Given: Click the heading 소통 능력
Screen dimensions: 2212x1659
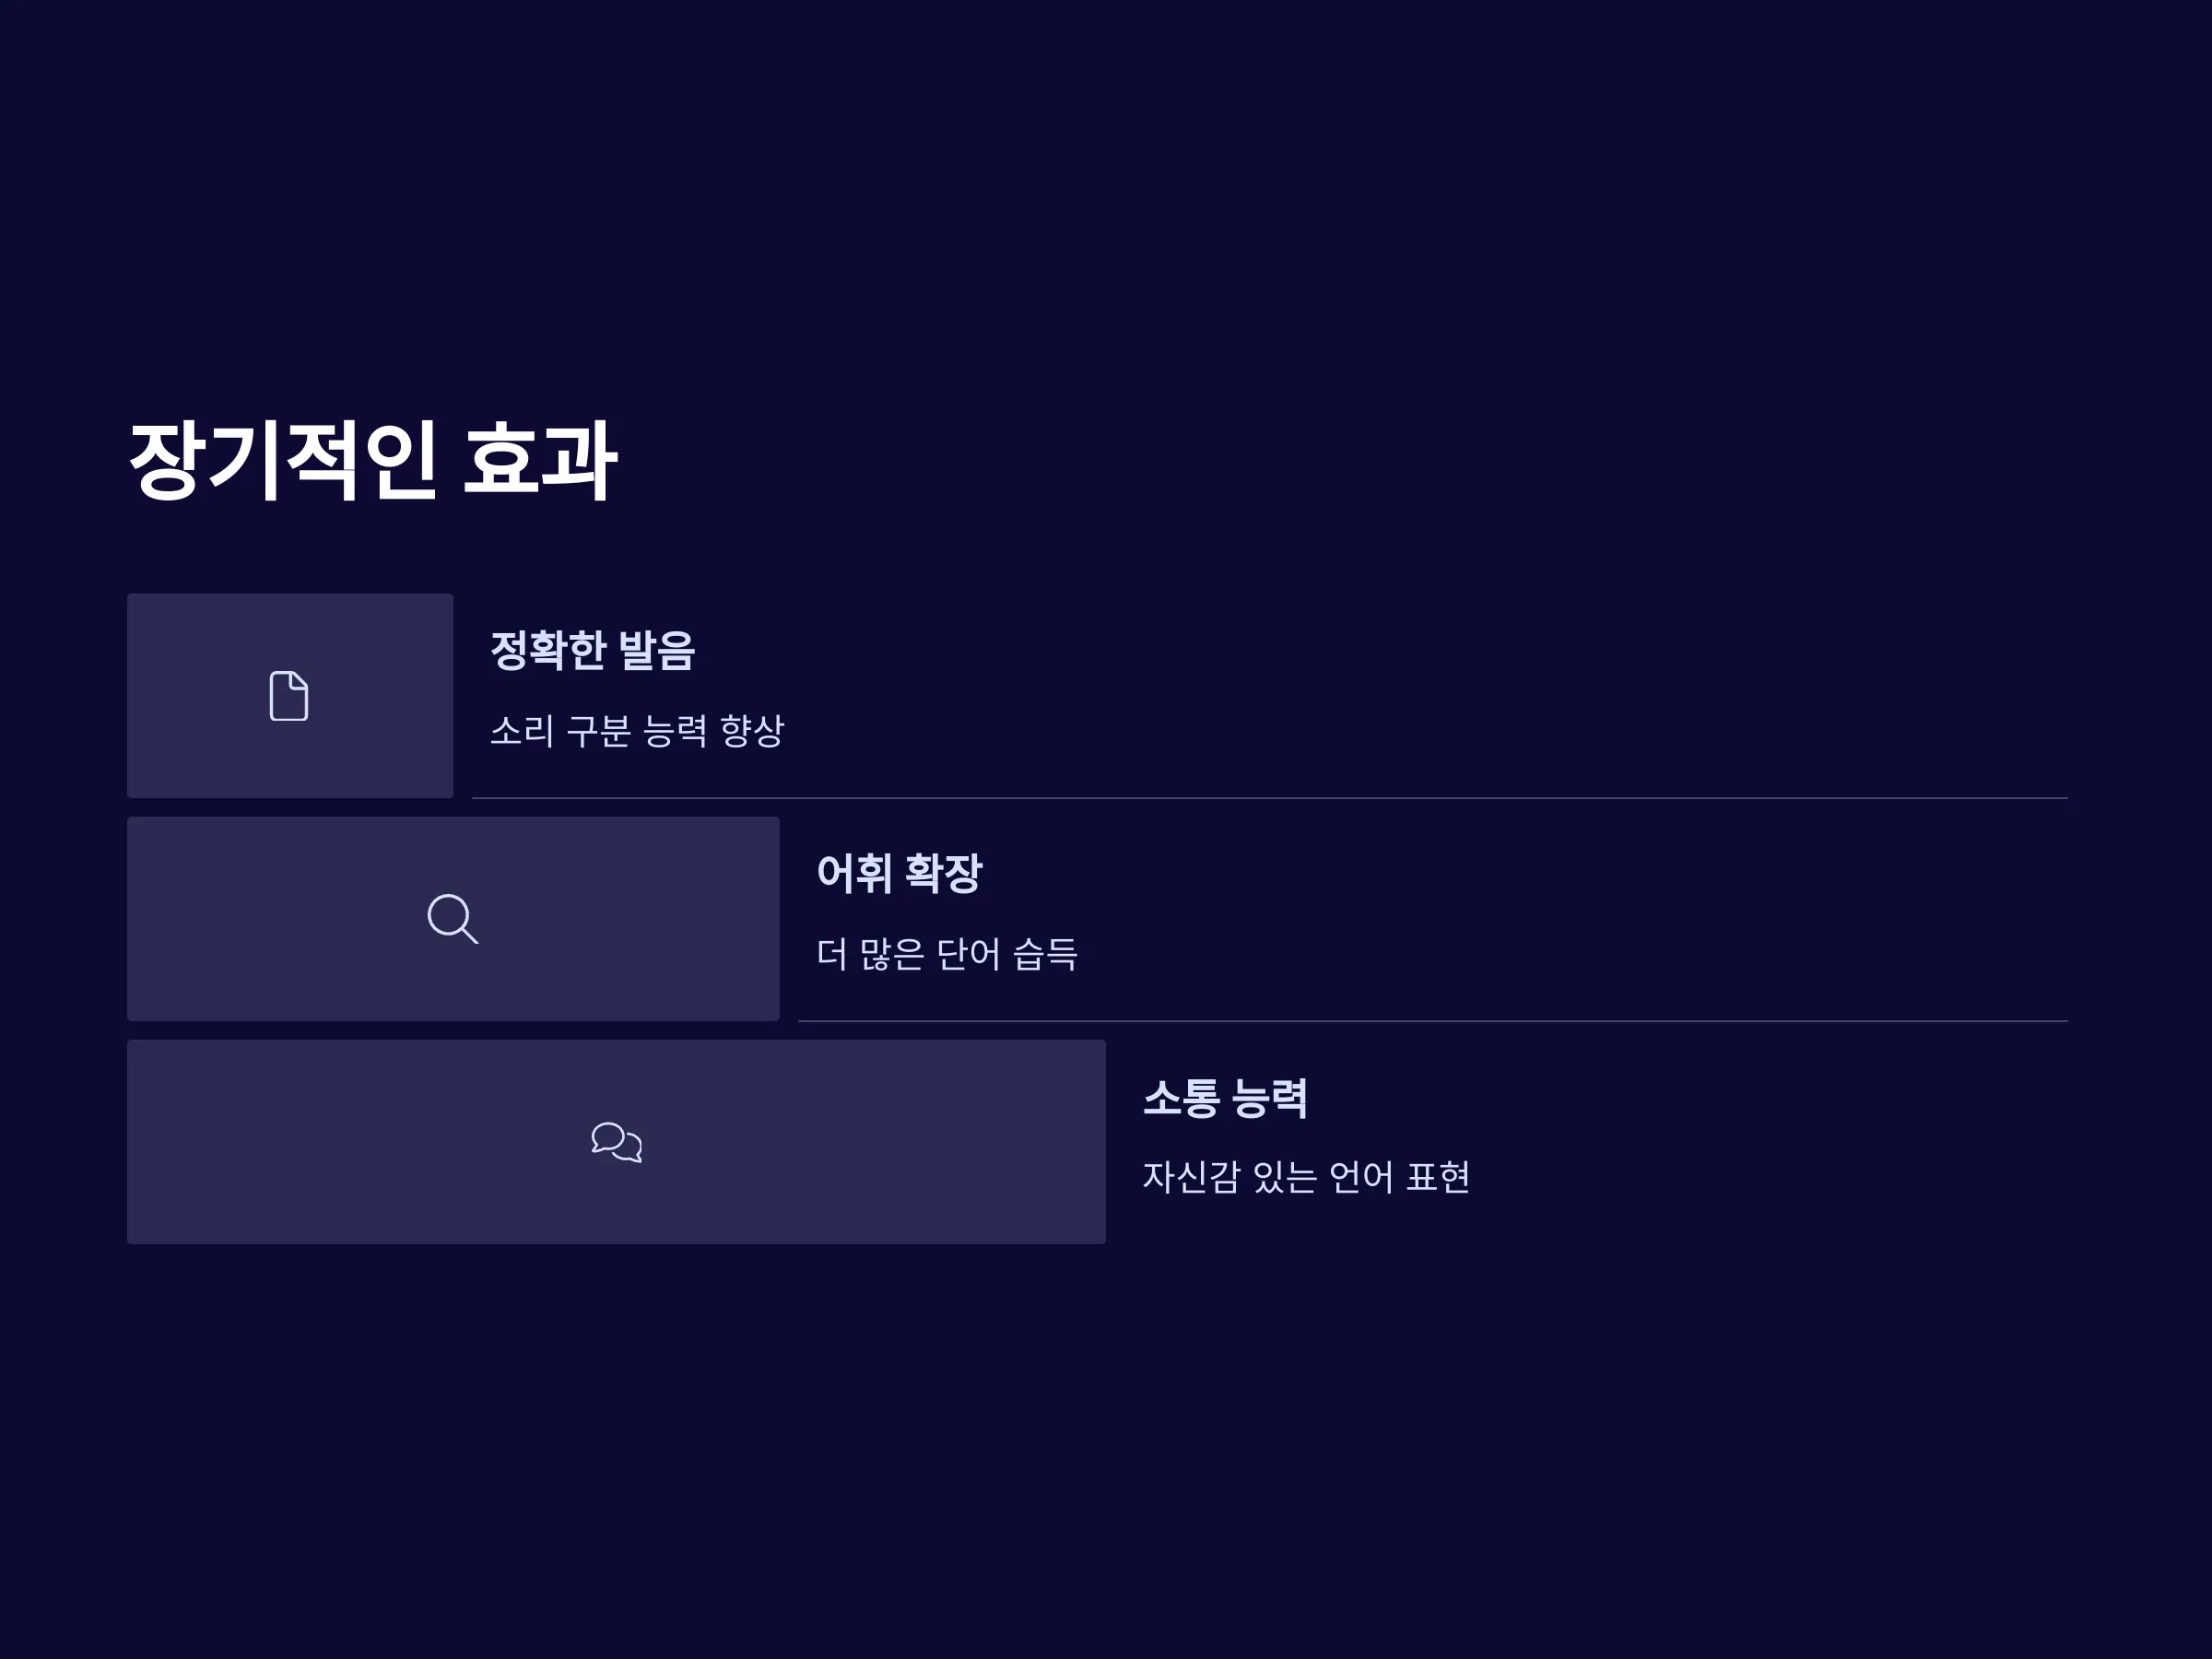Looking at the screenshot, I should (x=1225, y=1097).
